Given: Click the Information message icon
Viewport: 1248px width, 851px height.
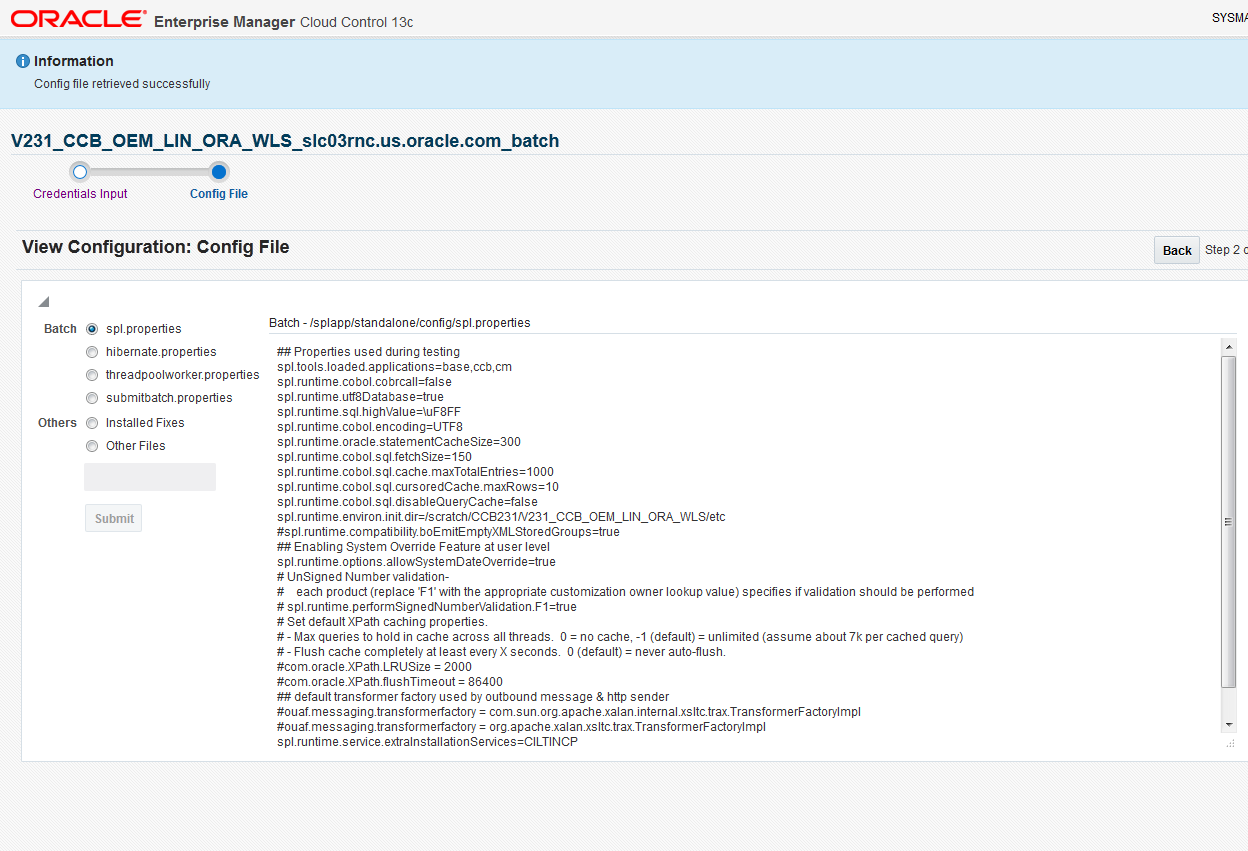Looking at the screenshot, I should click(x=23, y=62).
